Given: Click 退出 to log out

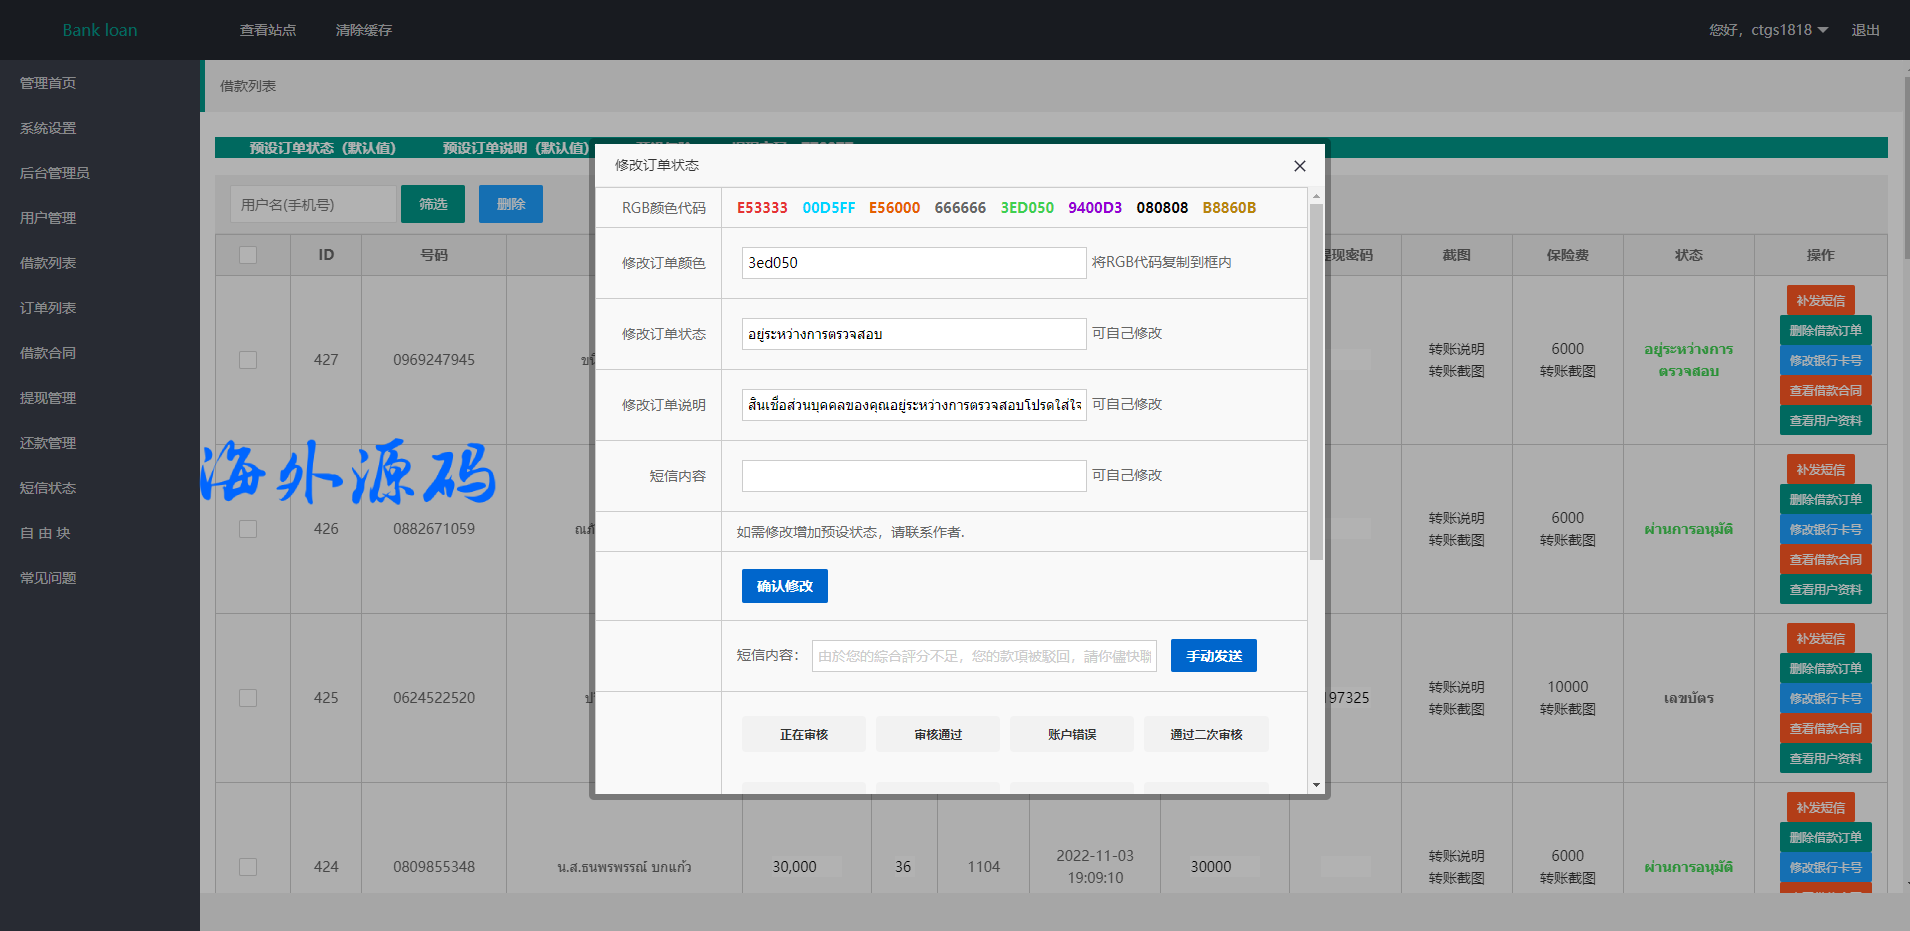Looking at the screenshot, I should pos(1865,30).
